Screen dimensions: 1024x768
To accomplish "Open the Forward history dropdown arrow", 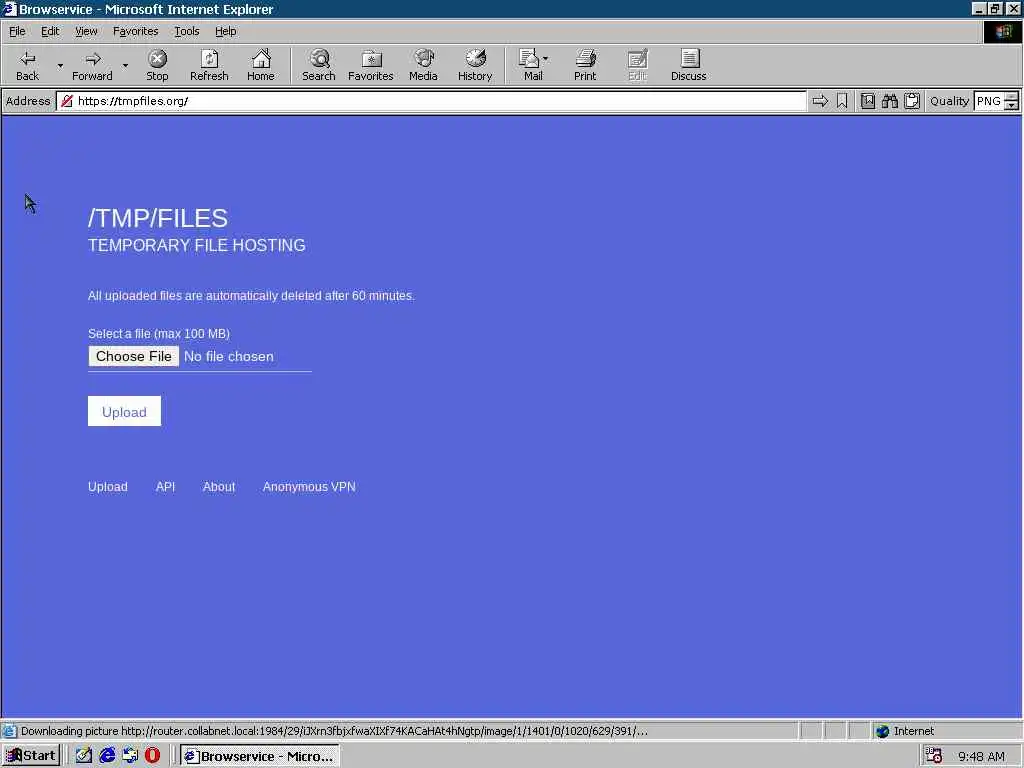I will pyautogui.click(x=125, y=65).
